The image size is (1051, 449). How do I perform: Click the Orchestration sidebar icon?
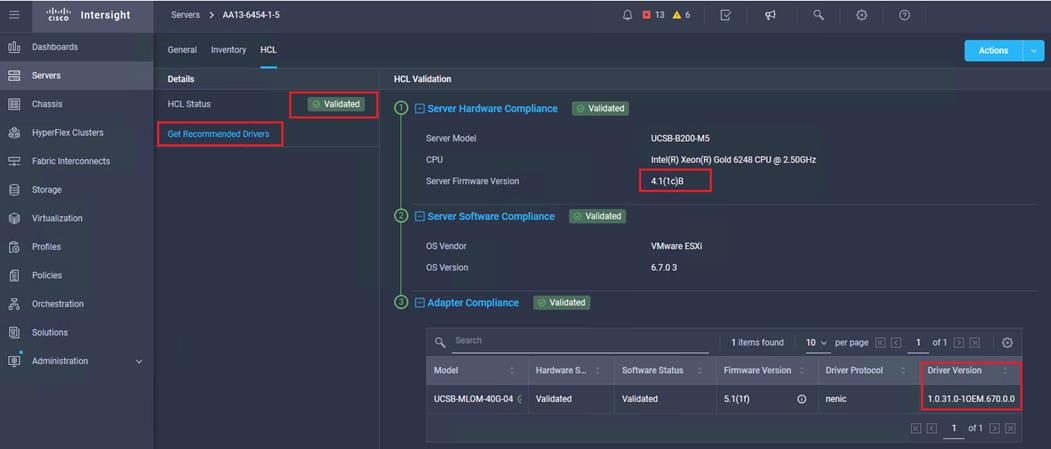coord(13,304)
